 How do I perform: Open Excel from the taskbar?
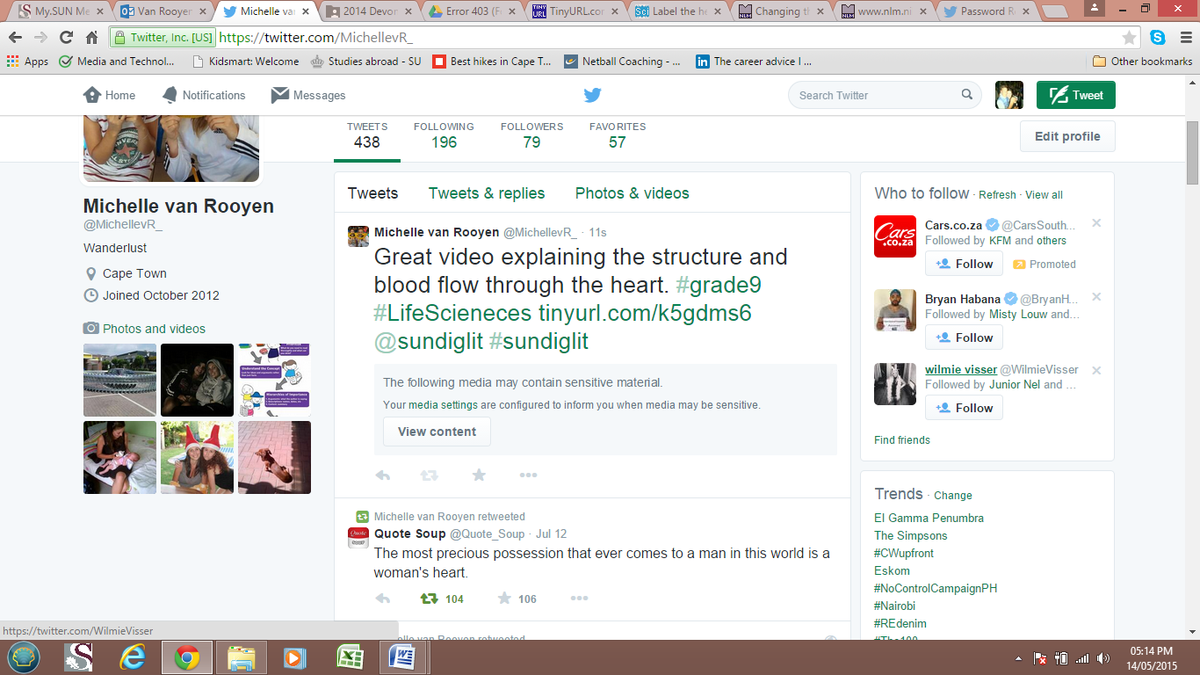point(349,657)
